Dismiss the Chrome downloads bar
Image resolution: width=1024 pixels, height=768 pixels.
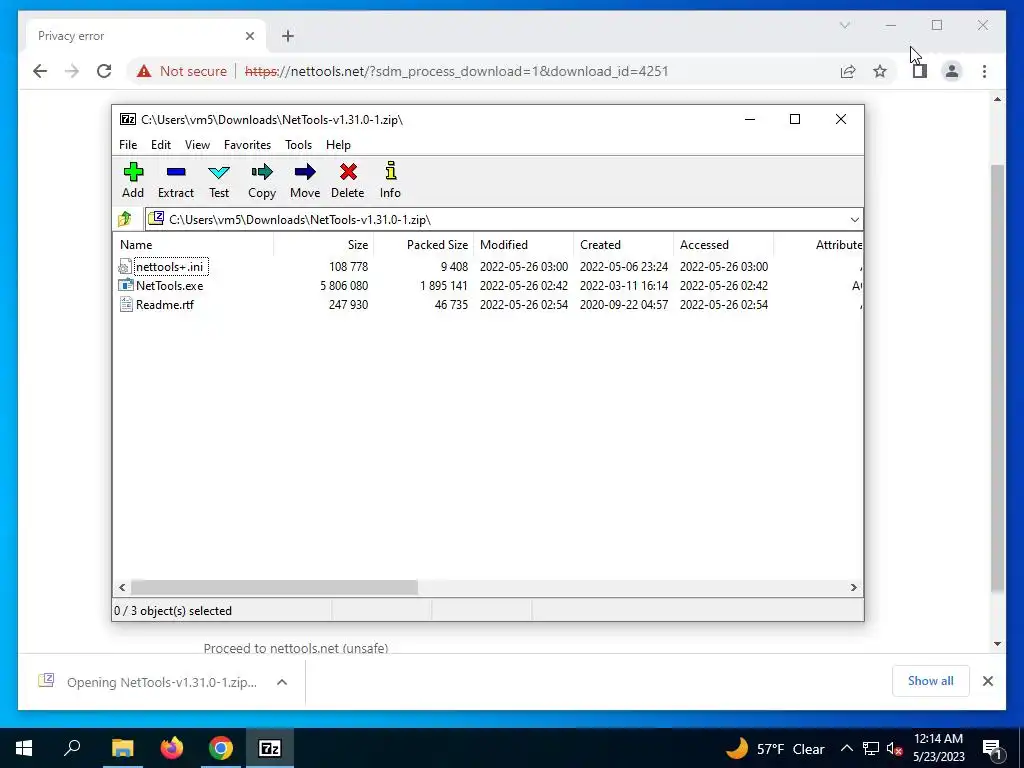(x=988, y=681)
